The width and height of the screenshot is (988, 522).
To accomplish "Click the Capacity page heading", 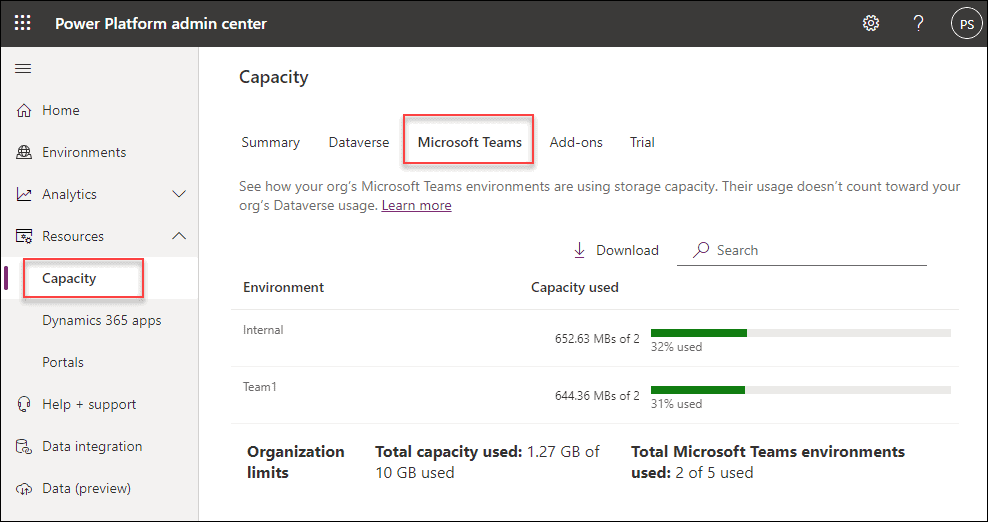I will point(274,77).
